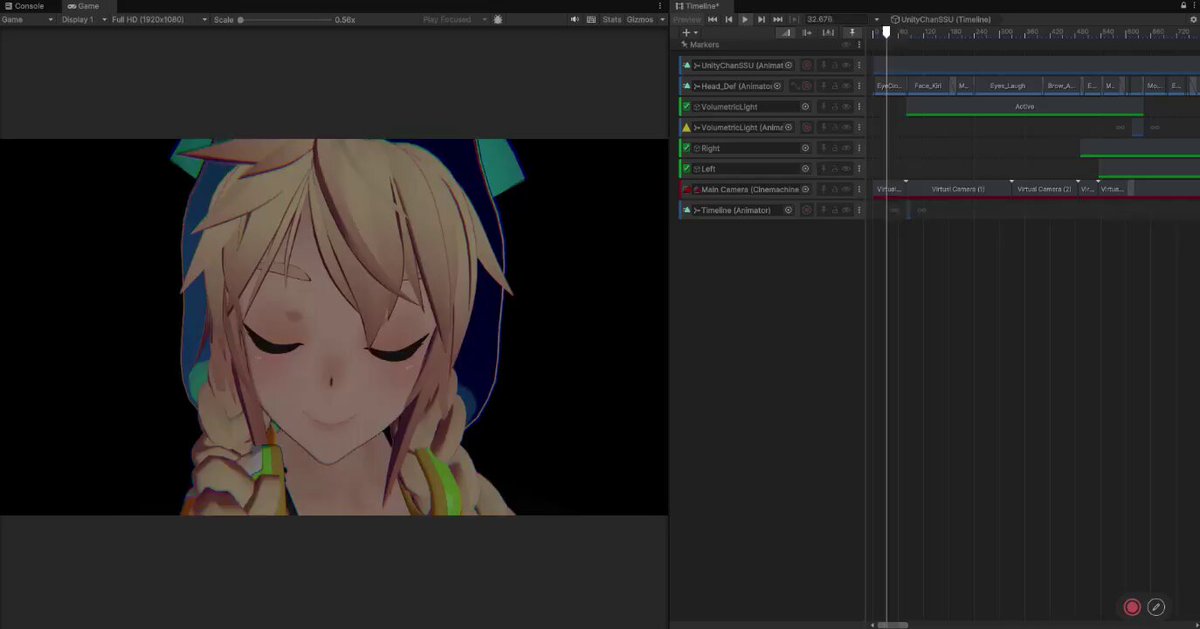Toggle the VolumetricLight activation track checkbox
The image size is (1200, 629).
[x=686, y=107]
